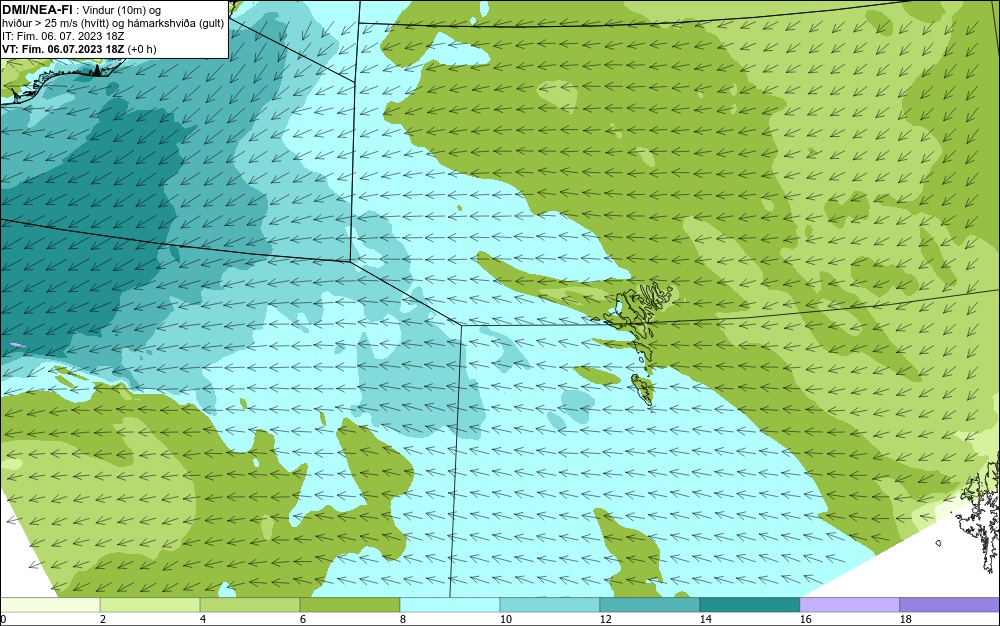Click the 8–10 m/s light cyan legend swatch
1000x626 pixels.
pyautogui.click(x=450, y=605)
